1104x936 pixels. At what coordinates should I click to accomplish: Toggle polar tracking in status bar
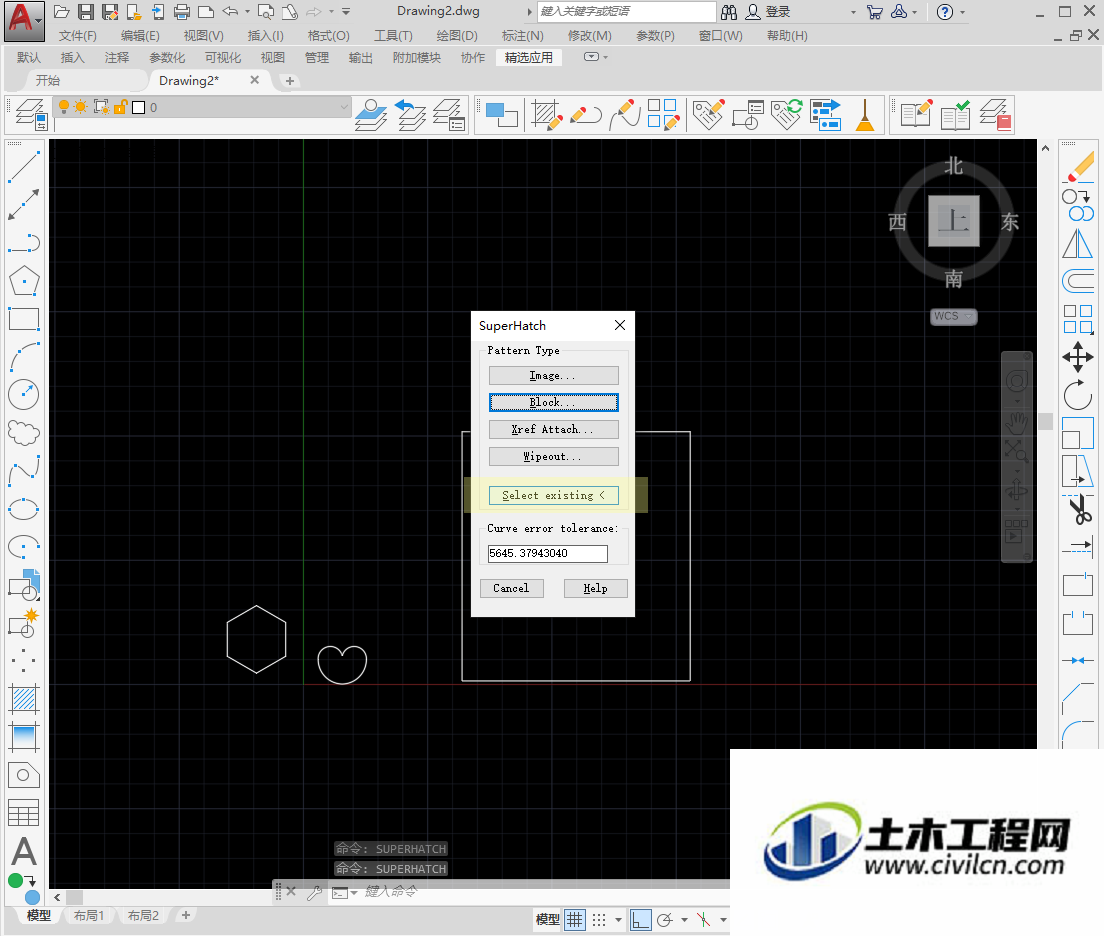664,920
